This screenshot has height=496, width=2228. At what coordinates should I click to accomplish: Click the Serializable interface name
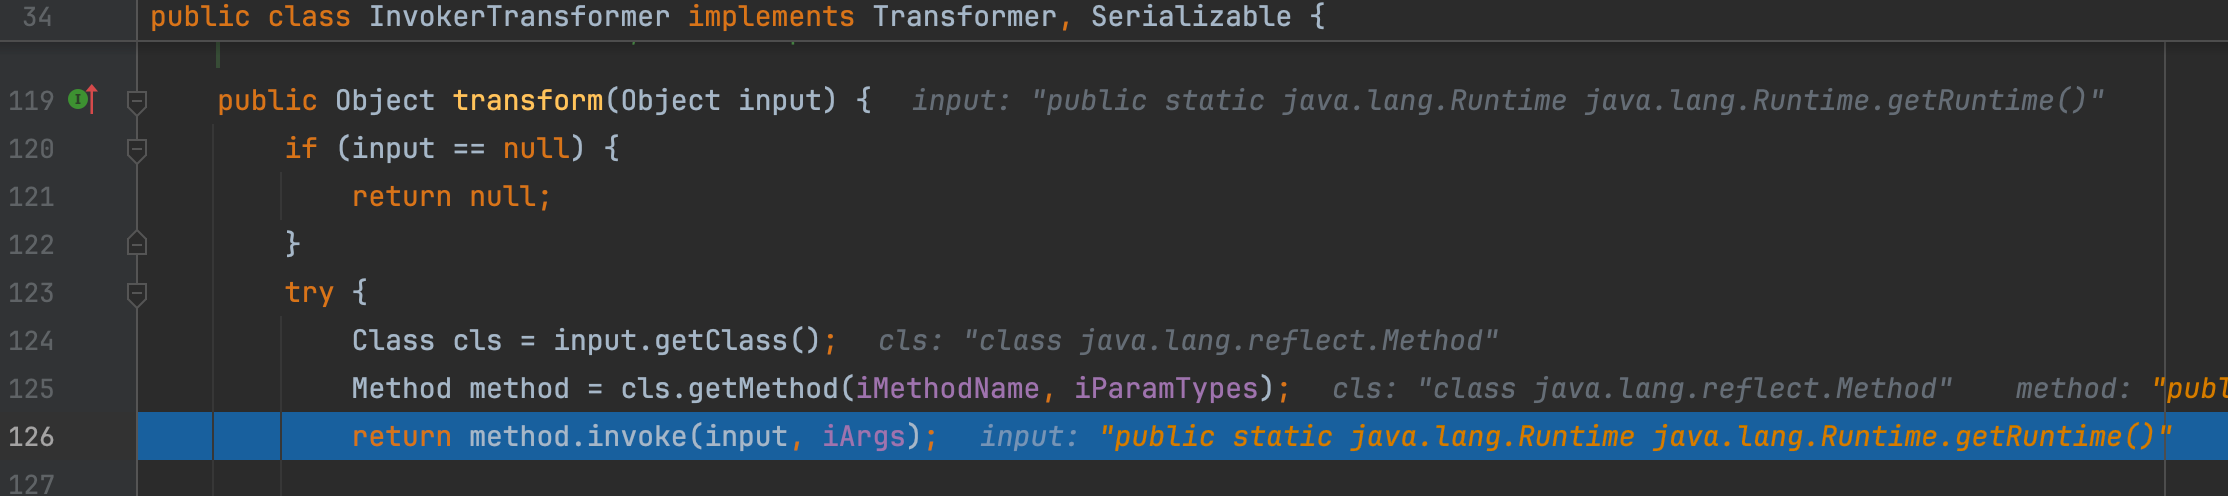[1191, 17]
